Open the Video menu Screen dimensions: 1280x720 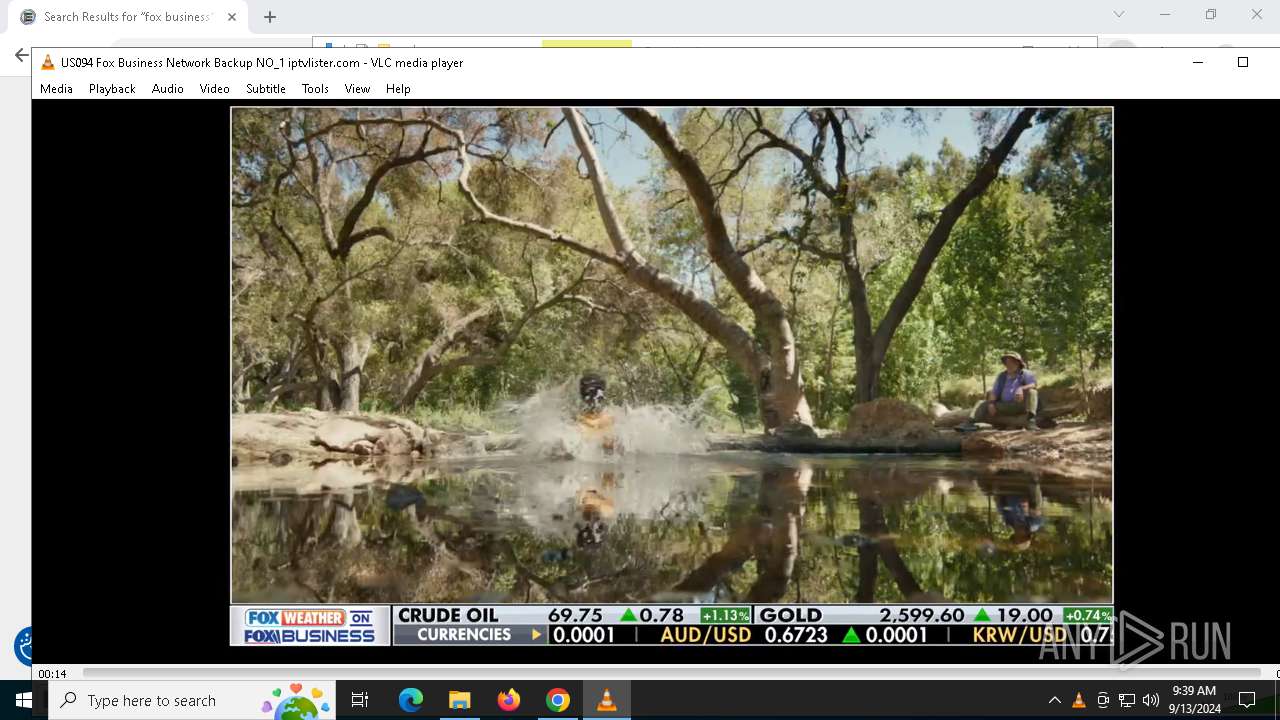(214, 89)
